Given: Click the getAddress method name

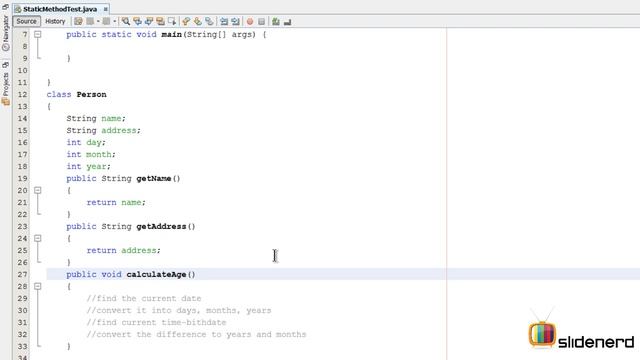Looking at the screenshot, I should point(161,227).
